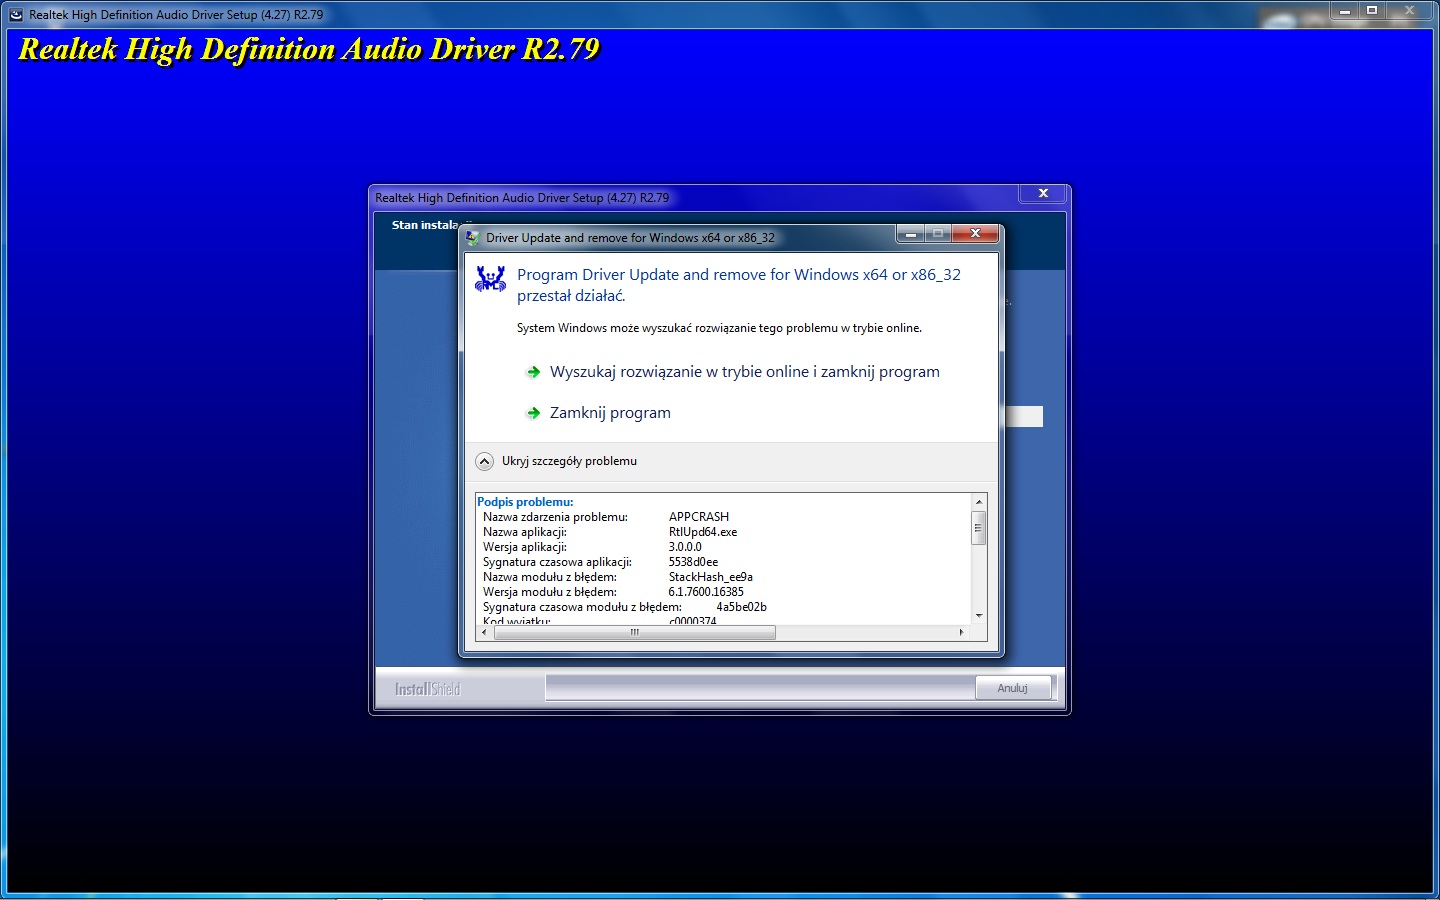This screenshot has width=1440, height=900.
Task: Click horizontal scroll left arrow in details
Action: 484,632
